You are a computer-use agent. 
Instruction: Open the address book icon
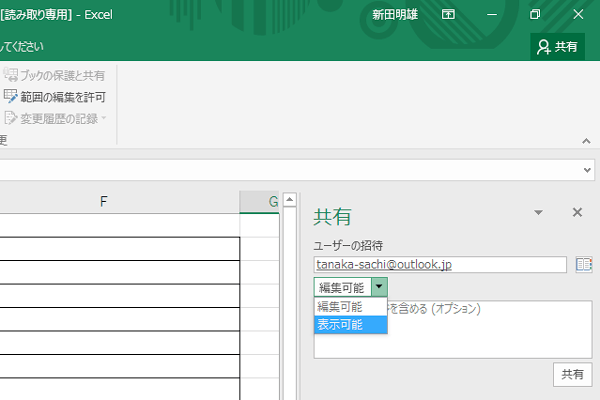pos(584,264)
